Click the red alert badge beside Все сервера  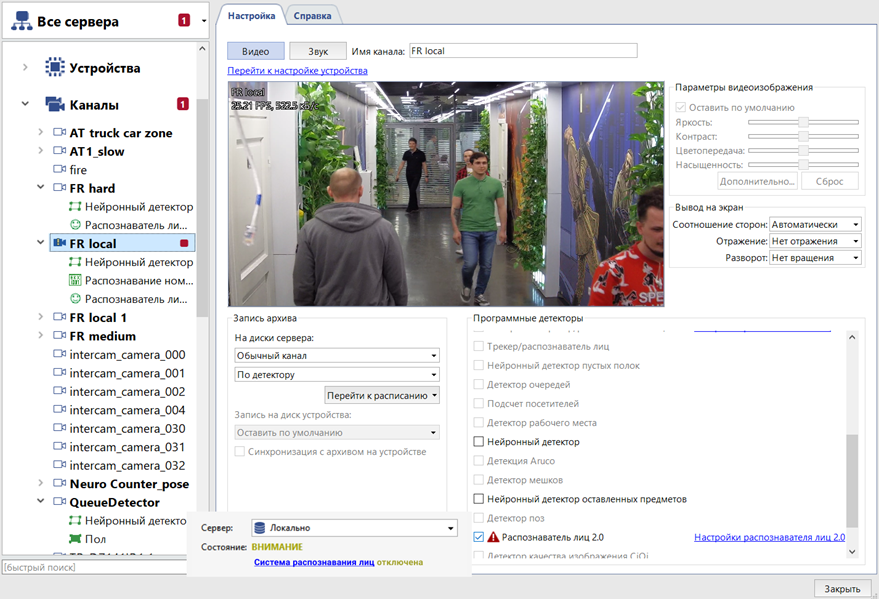click(184, 21)
